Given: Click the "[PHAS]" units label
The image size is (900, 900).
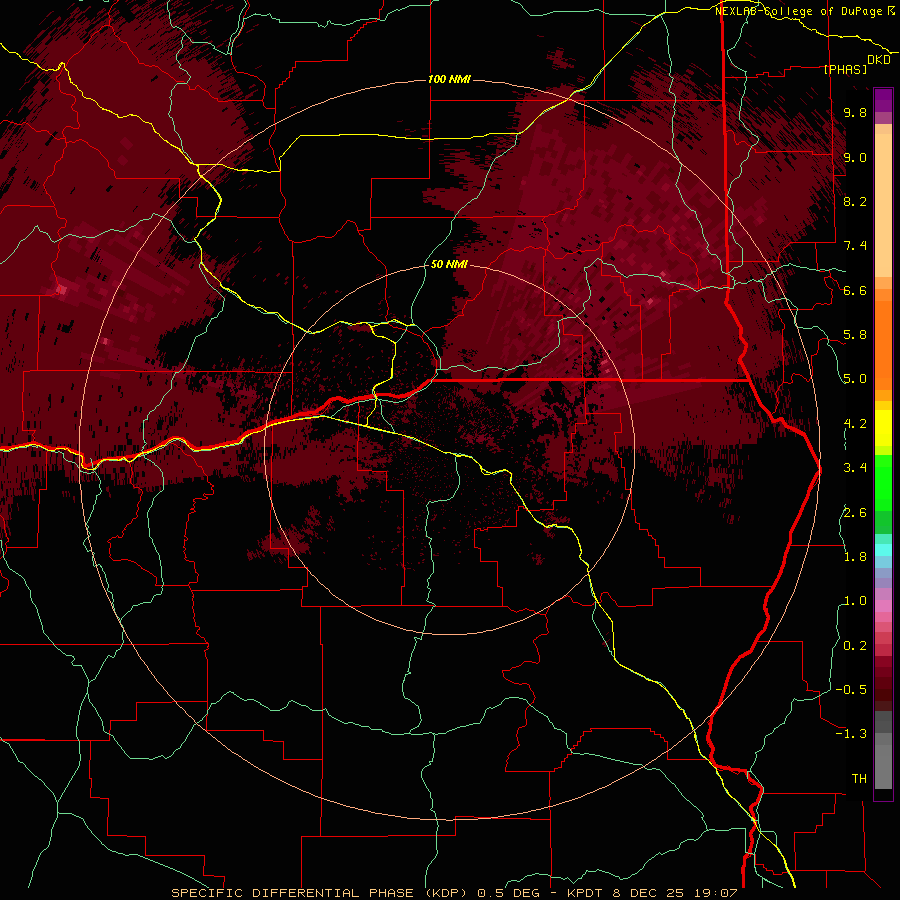Looking at the screenshot, I should [845, 69].
